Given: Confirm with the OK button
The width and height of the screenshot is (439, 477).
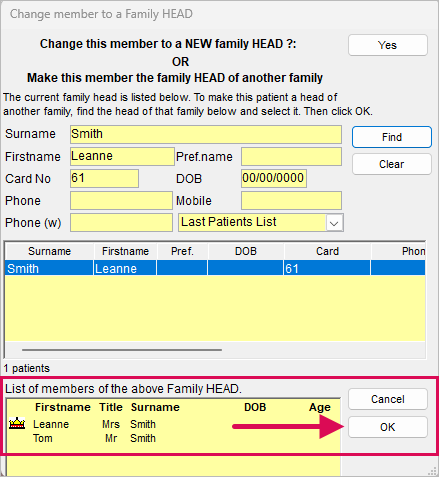Looking at the screenshot, I should [x=388, y=427].
